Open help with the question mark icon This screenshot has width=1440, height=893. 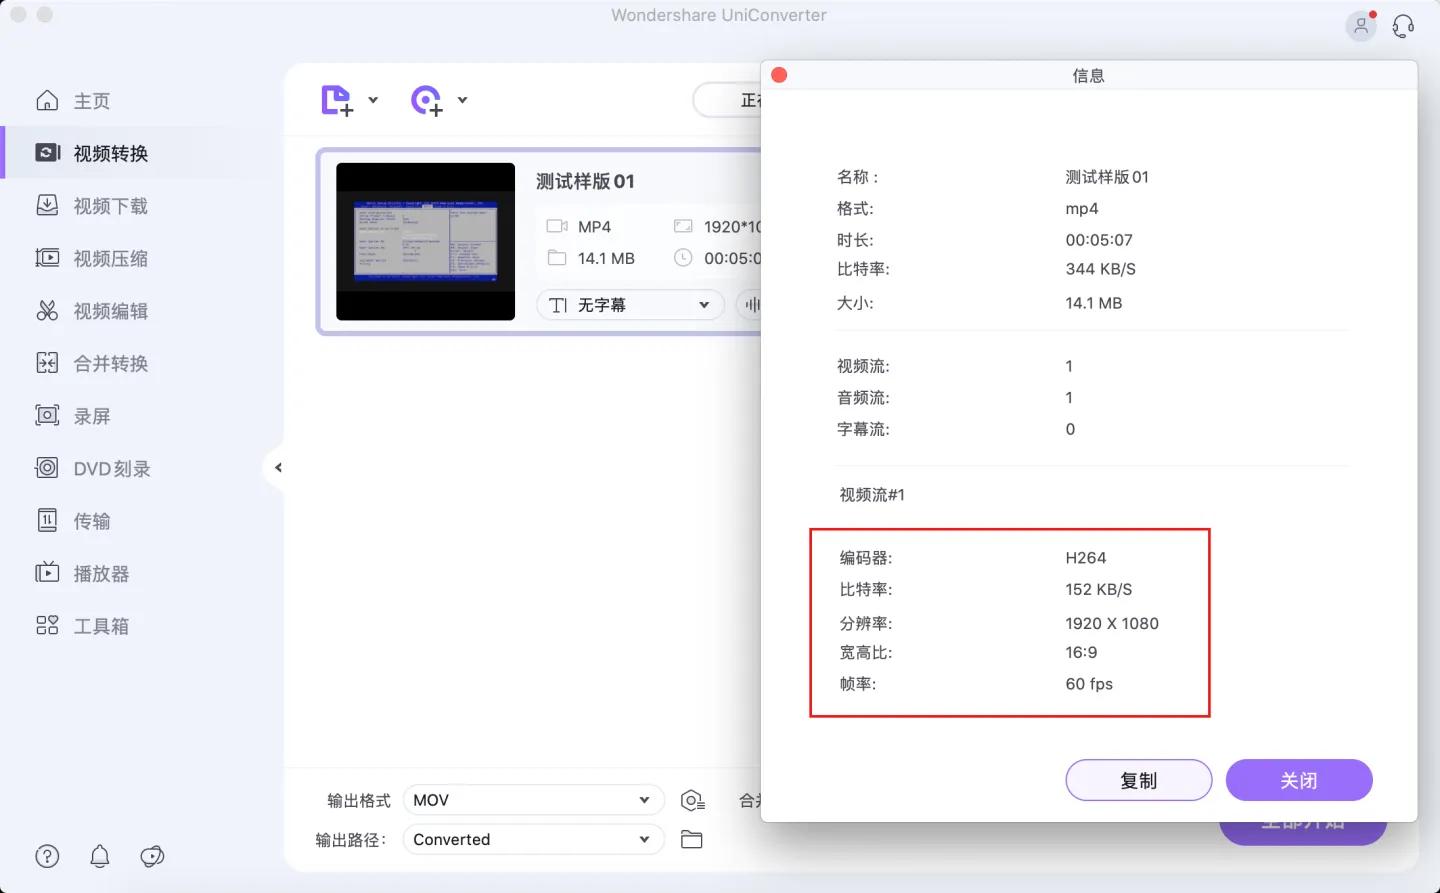(x=47, y=856)
